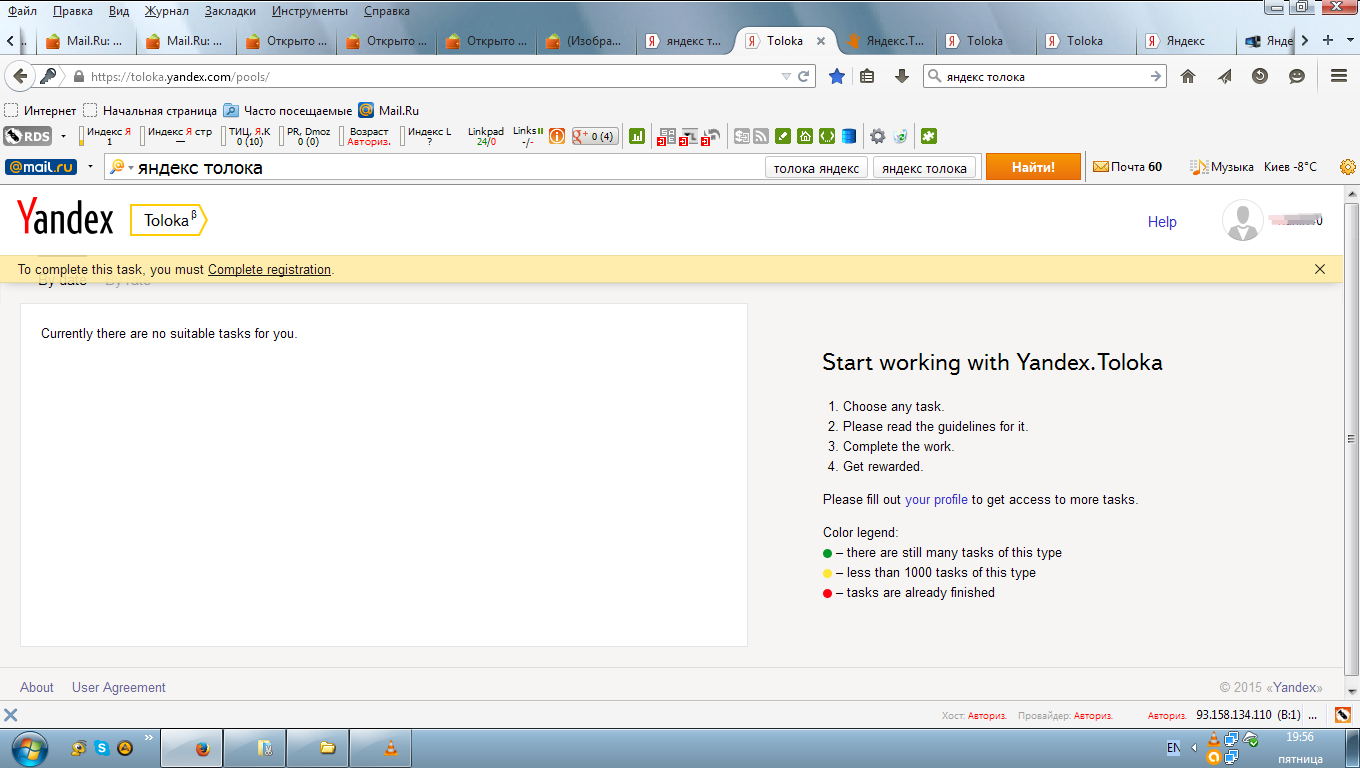Close the yellow registration notification

1320,269
